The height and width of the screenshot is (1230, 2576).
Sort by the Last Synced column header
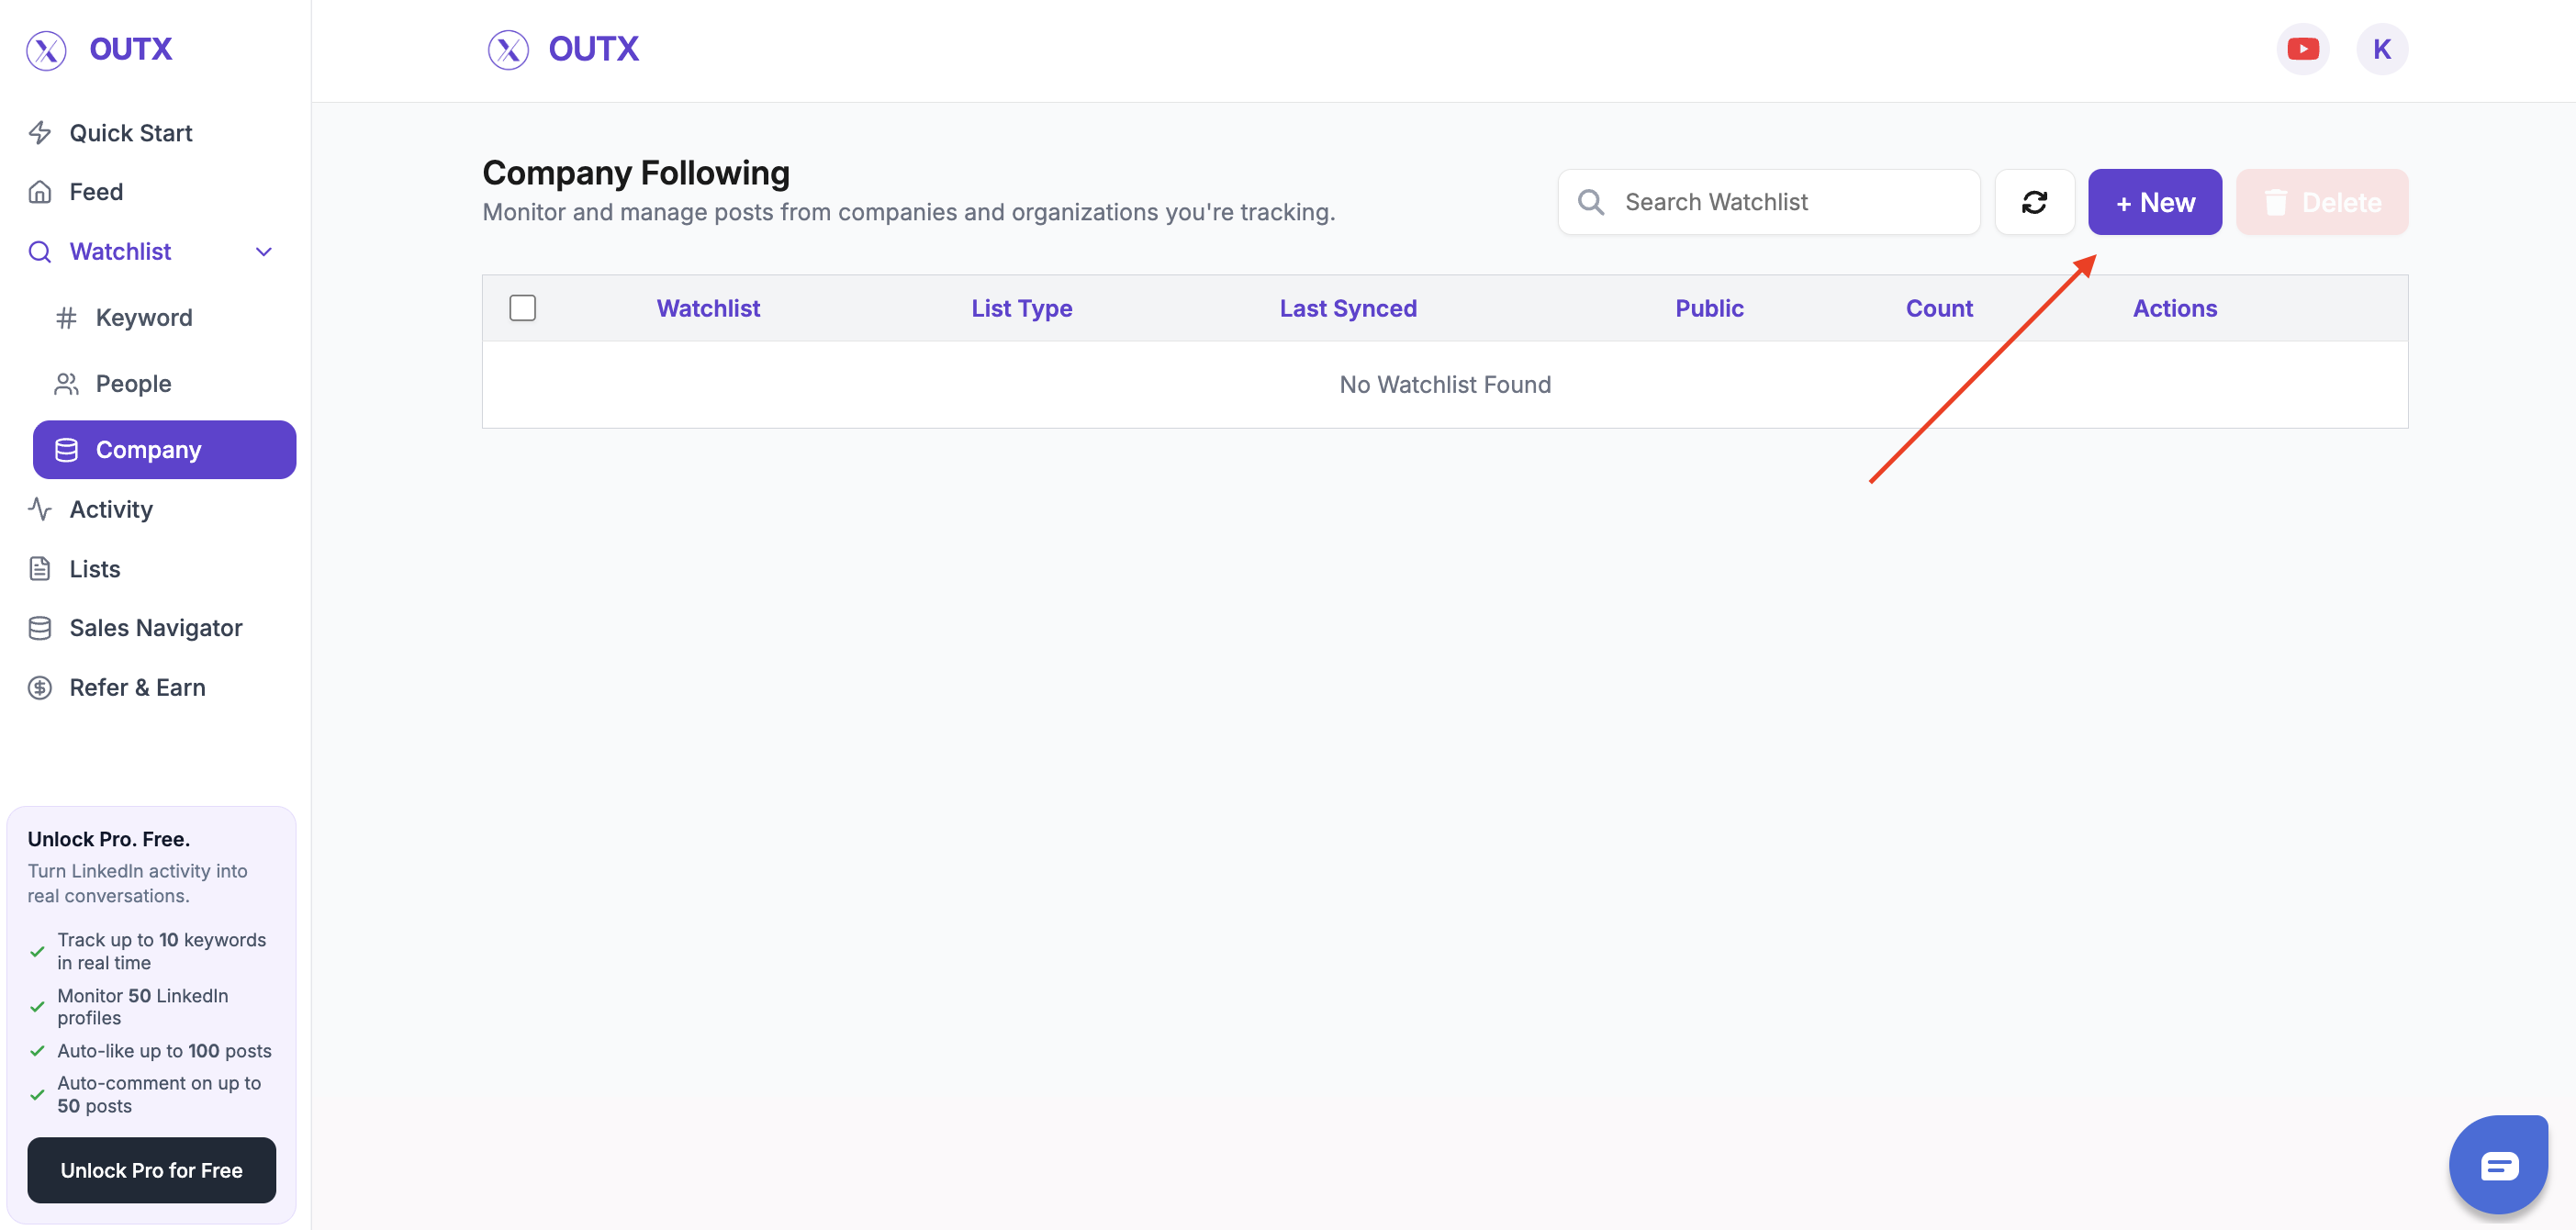click(1348, 308)
